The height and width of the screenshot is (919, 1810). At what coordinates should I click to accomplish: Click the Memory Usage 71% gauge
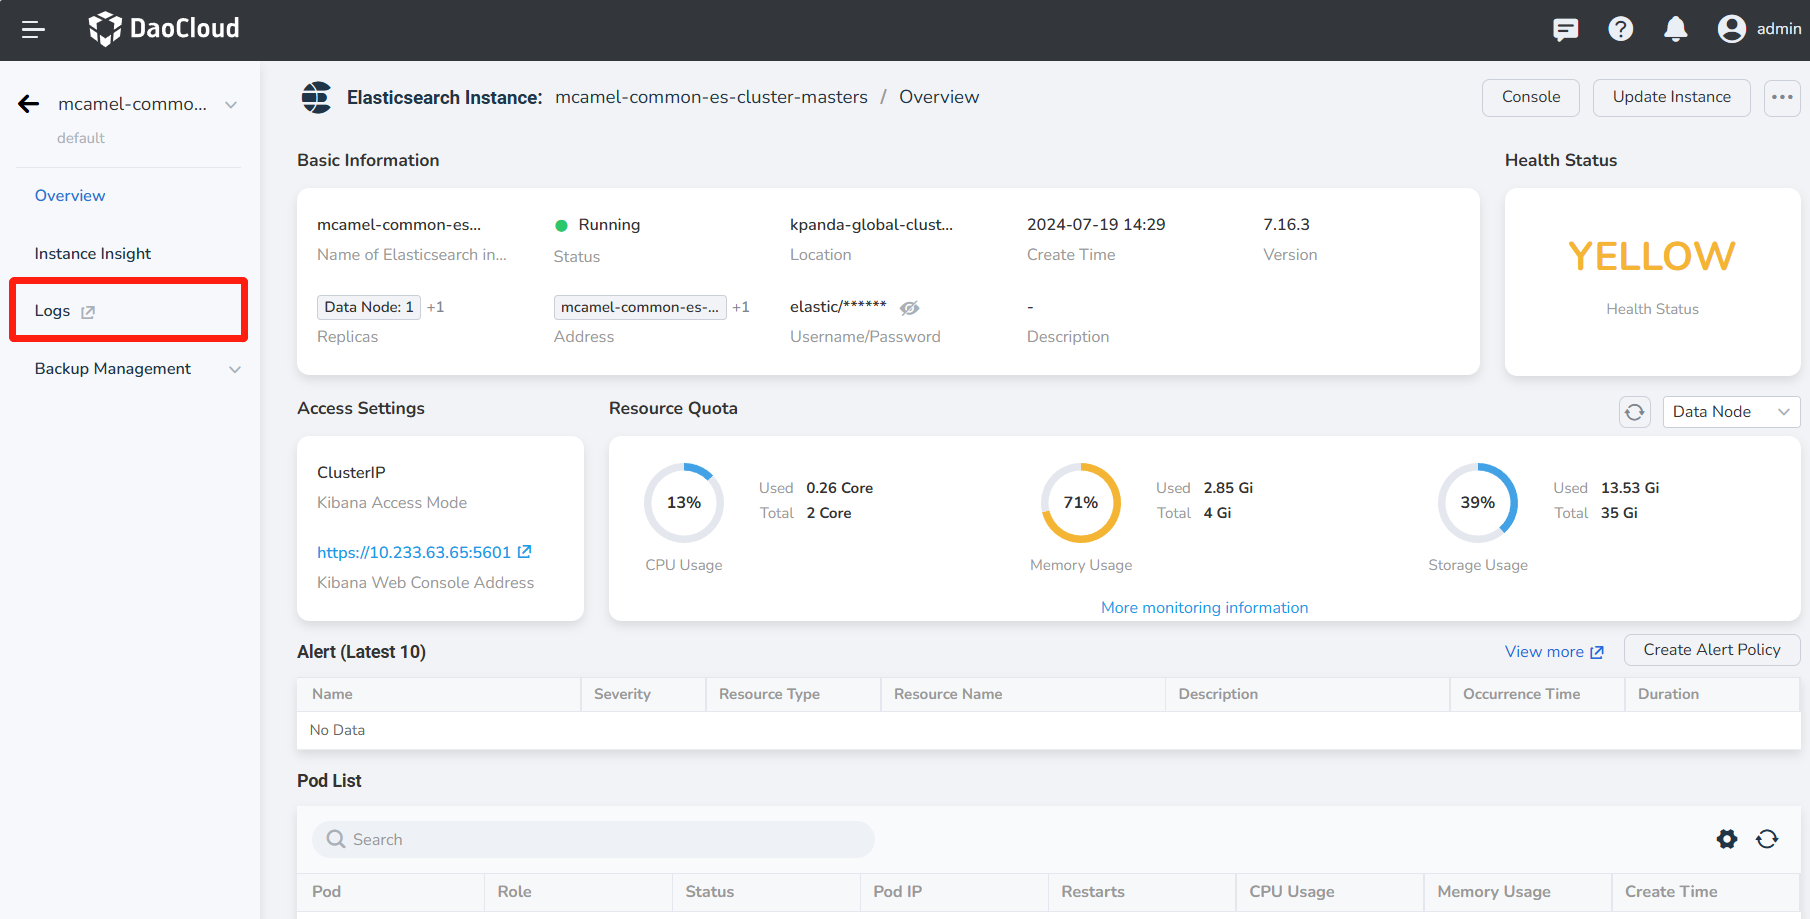[x=1080, y=503]
